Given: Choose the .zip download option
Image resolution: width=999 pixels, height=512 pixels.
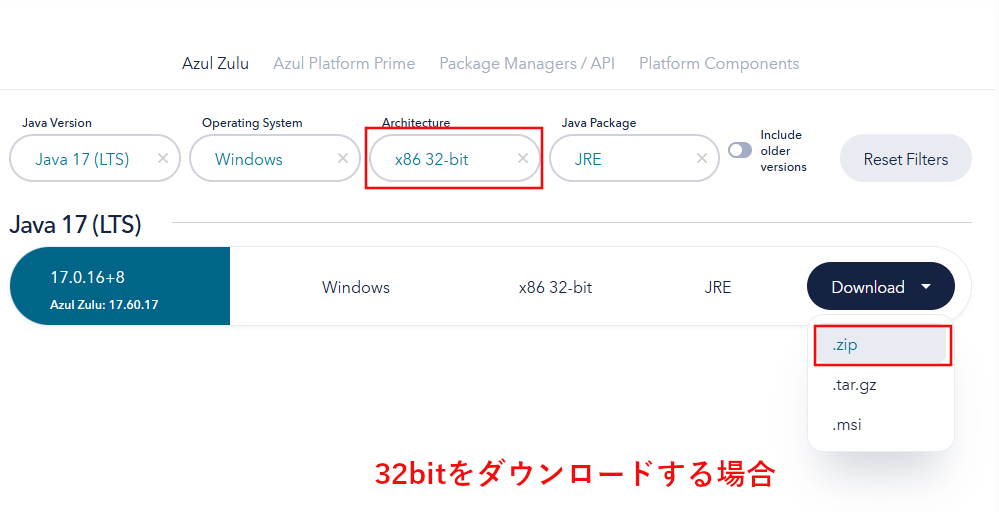Looking at the screenshot, I should [x=882, y=345].
